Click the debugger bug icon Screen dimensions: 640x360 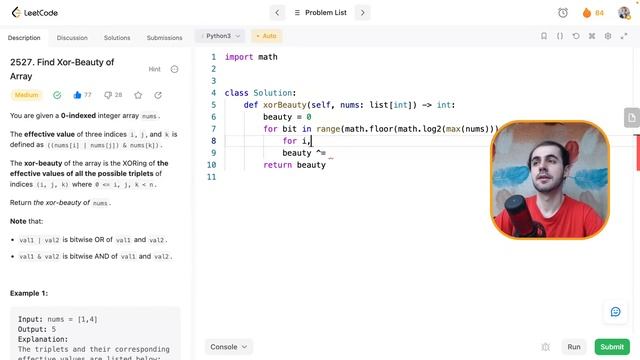(x=546, y=347)
